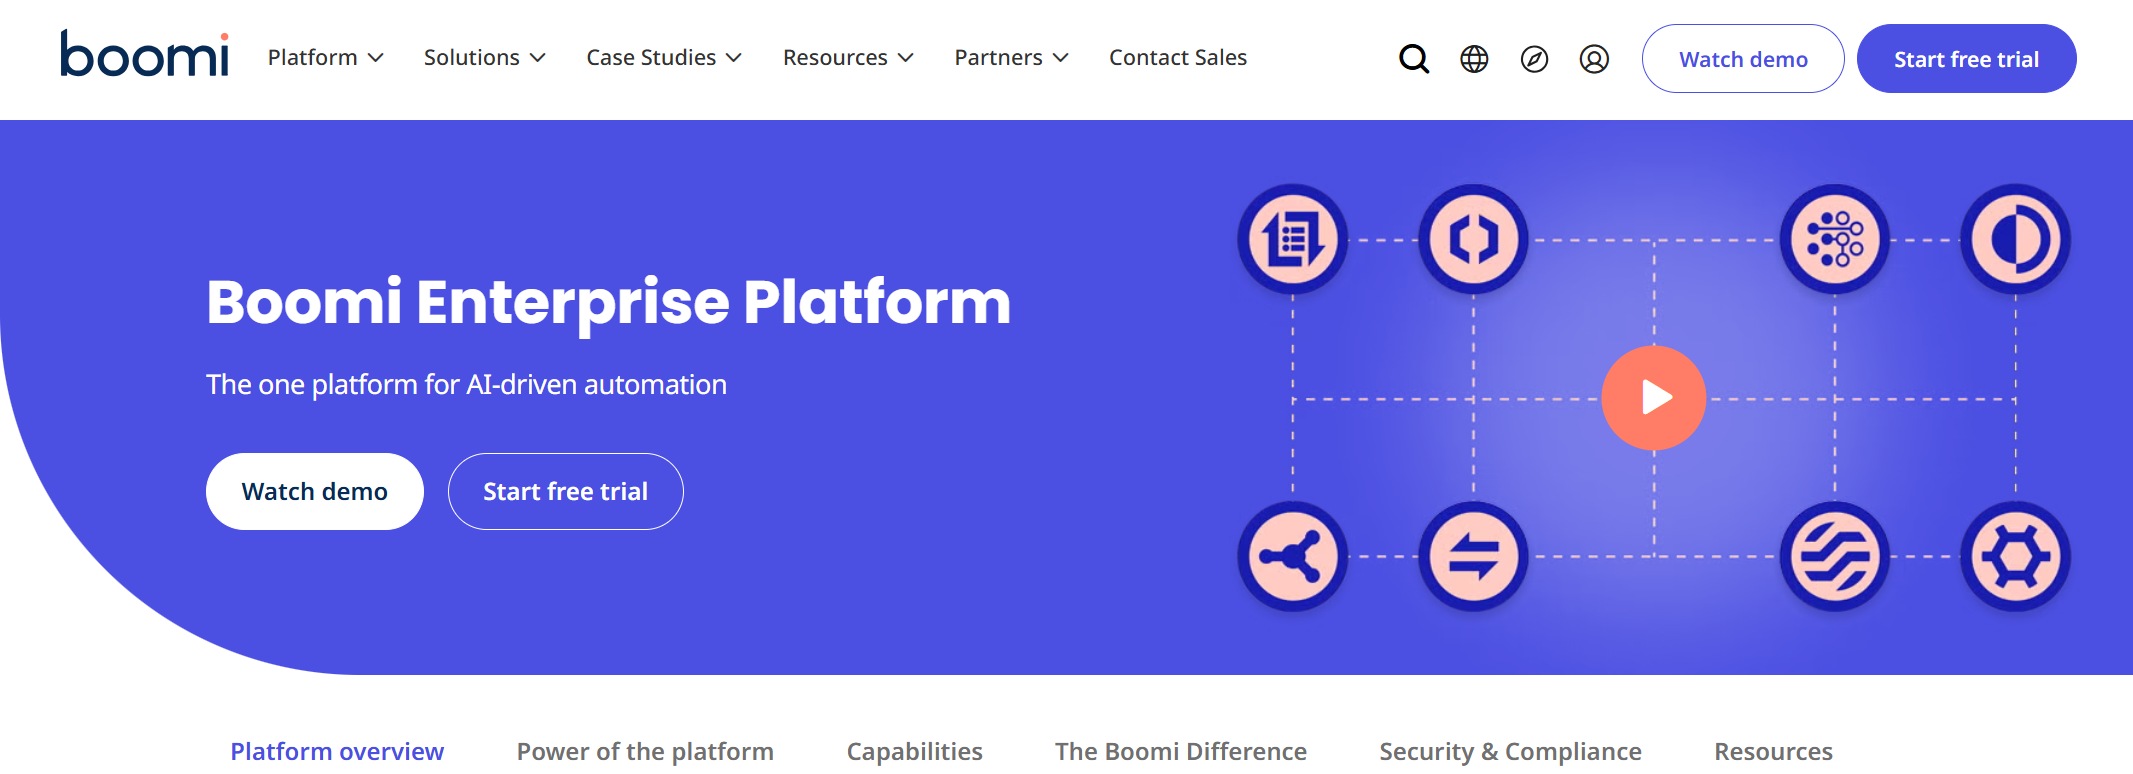
Task: Expand the Partners menu chevron
Action: pyautogui.click(x=1061, y=58)
